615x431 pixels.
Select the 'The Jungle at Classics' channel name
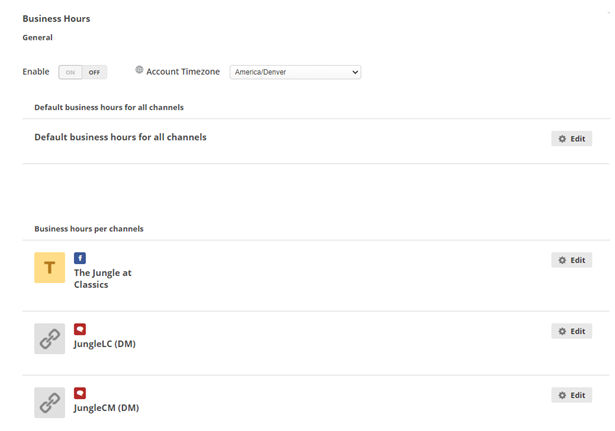[x=103, y=278]
